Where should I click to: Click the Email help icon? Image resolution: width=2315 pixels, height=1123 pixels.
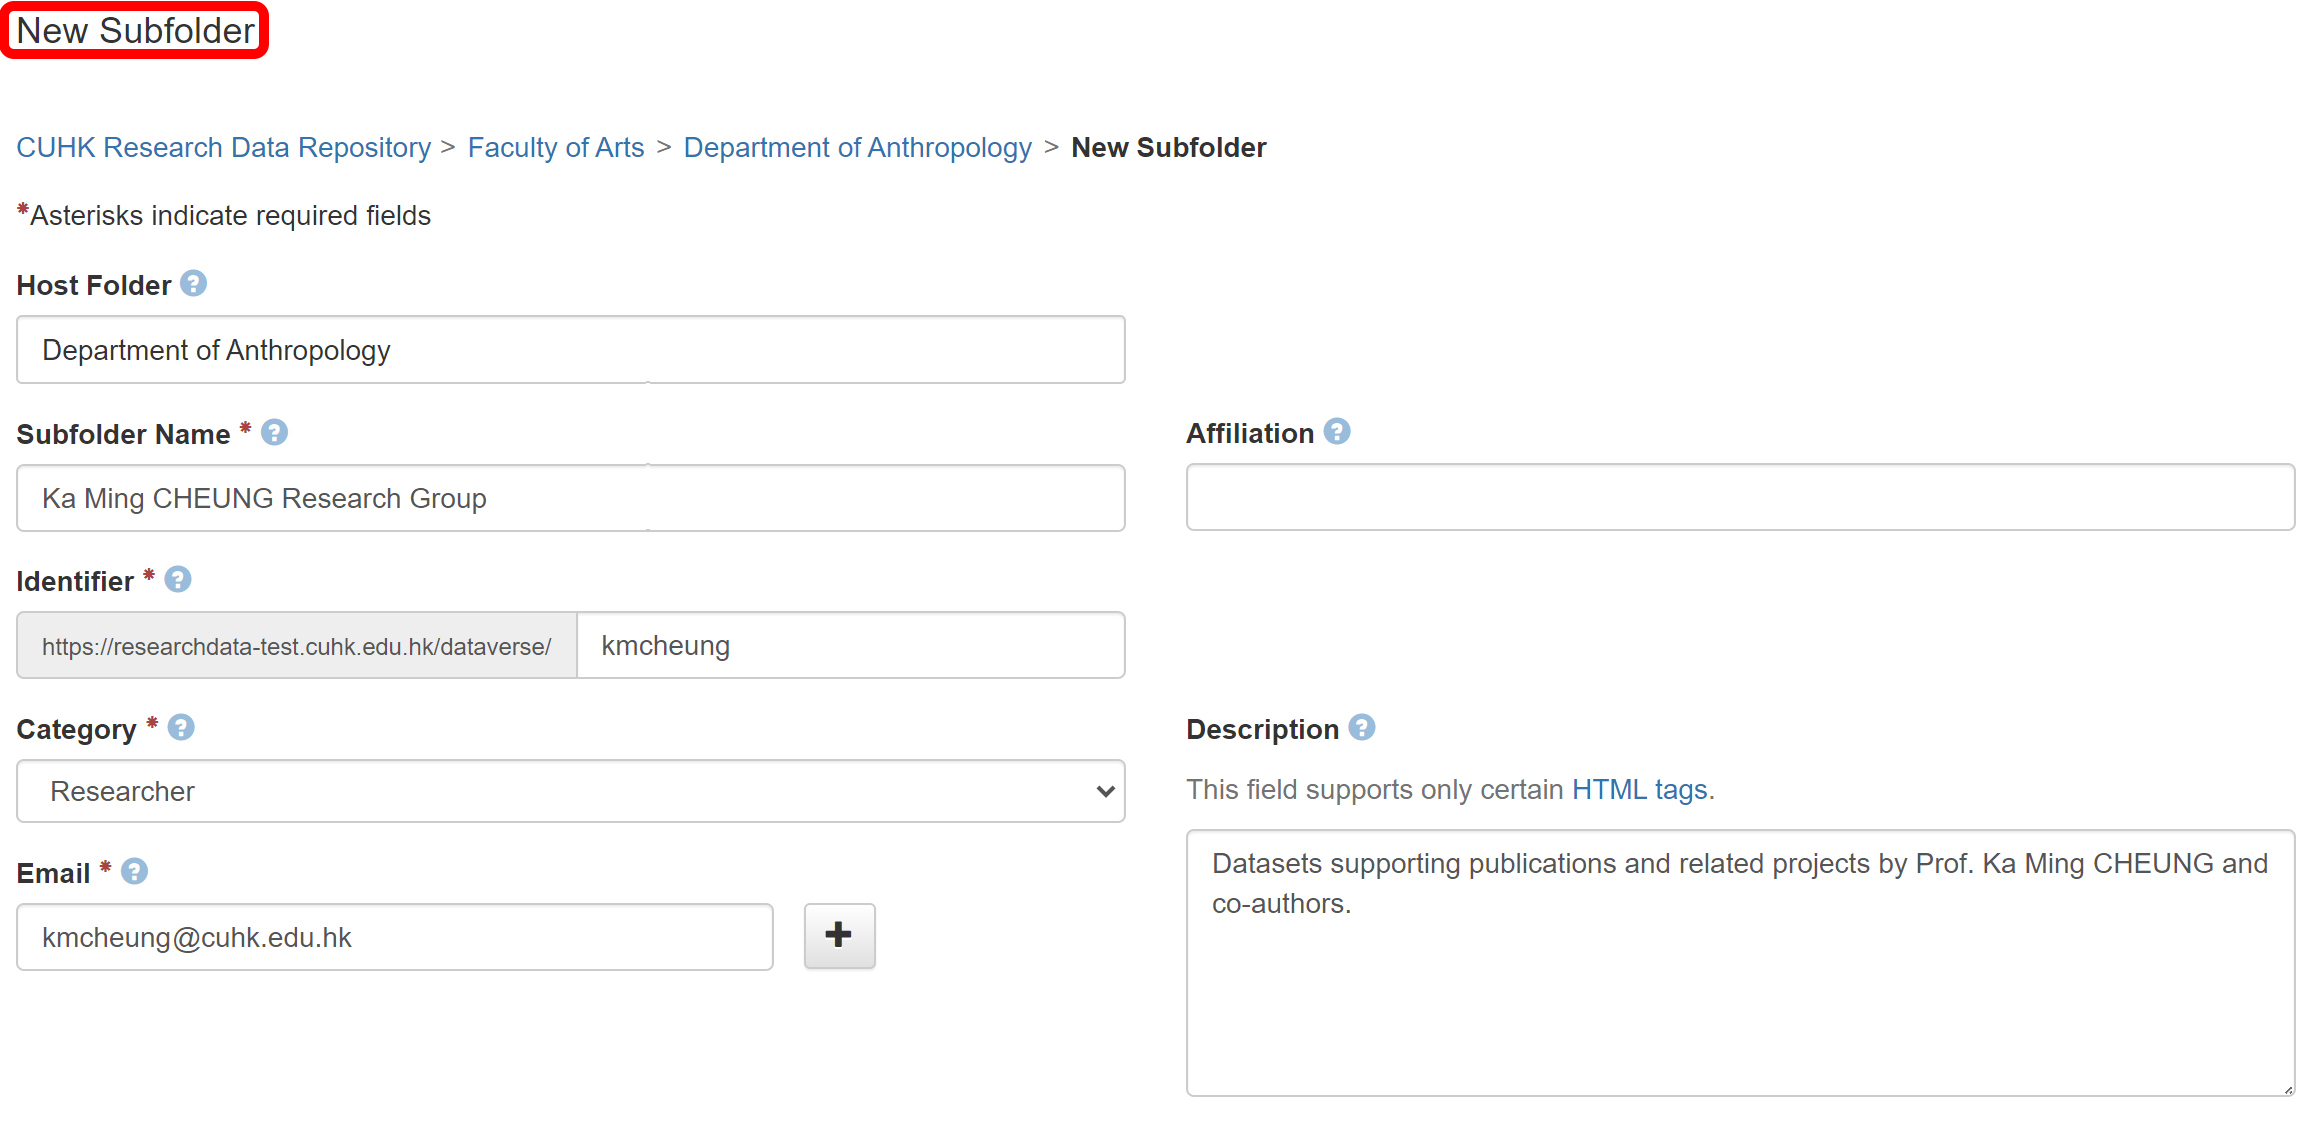tap(134, 871)
